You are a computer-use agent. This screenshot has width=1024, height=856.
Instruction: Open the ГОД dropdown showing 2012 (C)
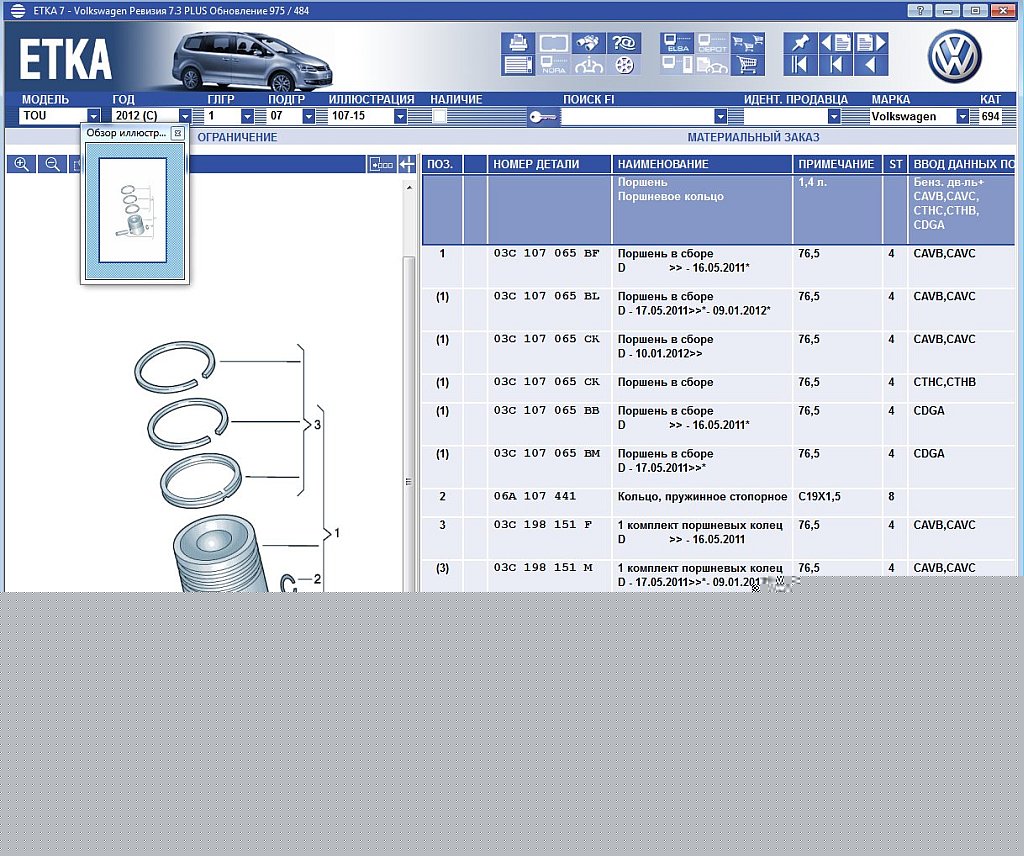[184, 116]
